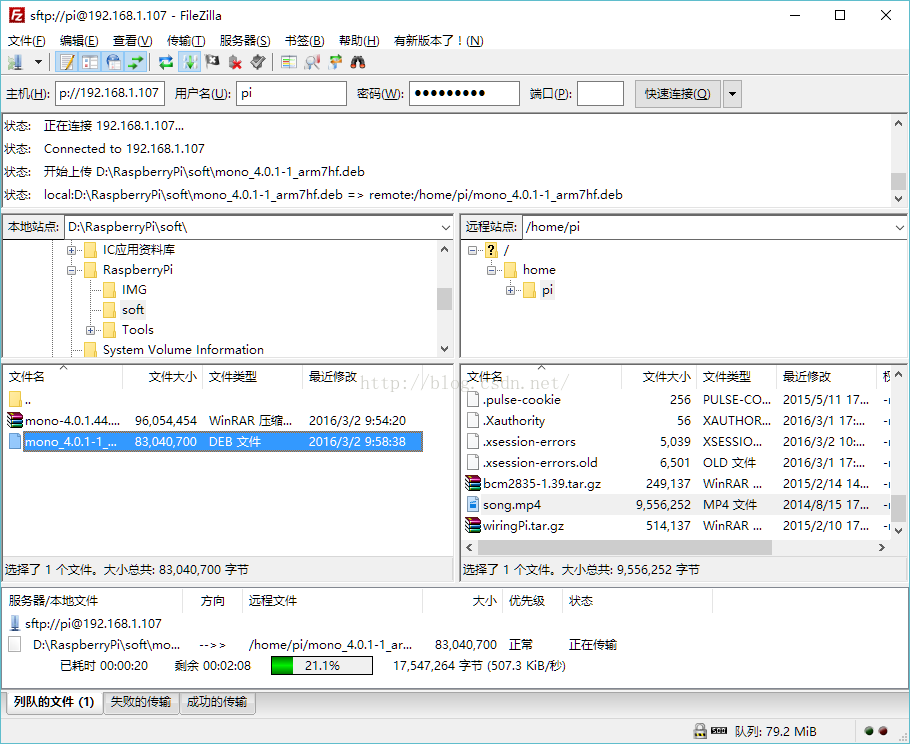This screenshot has width=910, height=744.
Task: Click the remote file list horizontal scrollbar
Action: pos(625,547)
